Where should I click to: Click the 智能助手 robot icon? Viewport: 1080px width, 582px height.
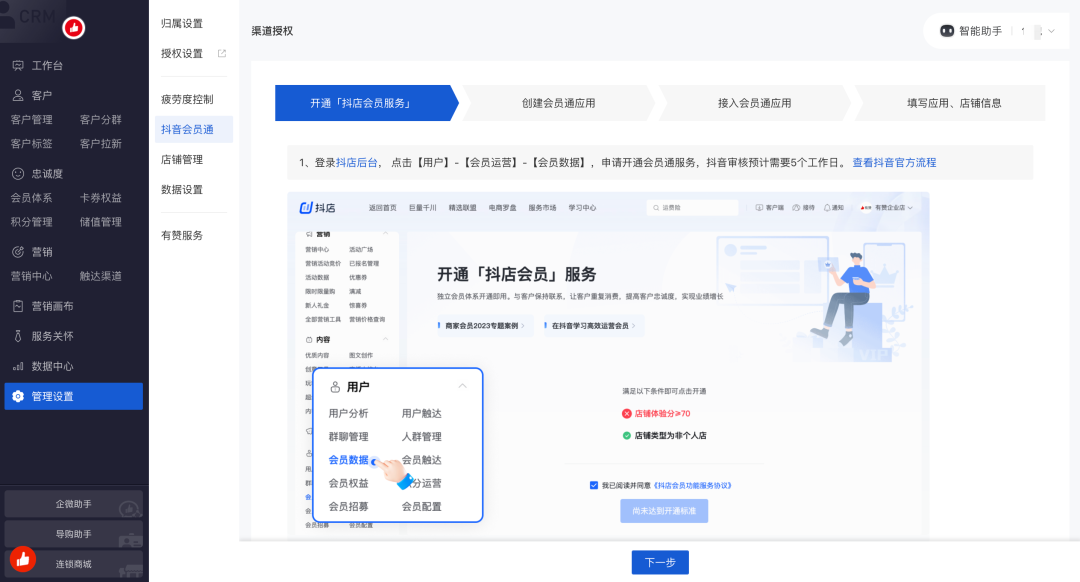tap(947, 31)
